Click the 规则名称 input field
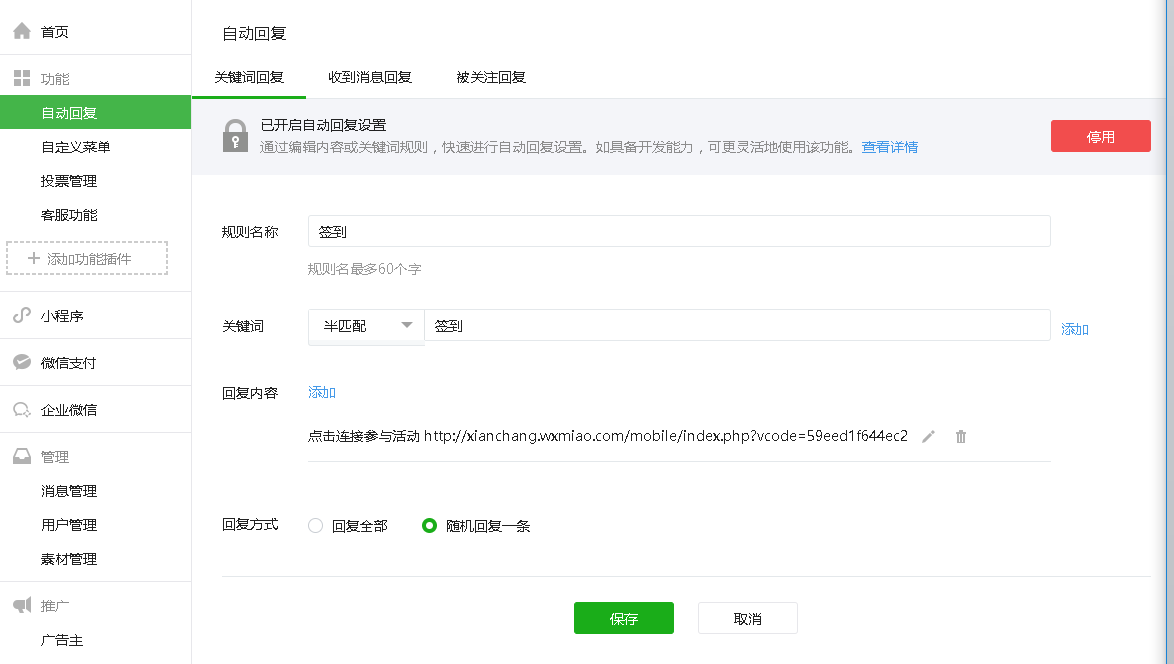Screen dimensions: 1174x664 click(679, 231)
